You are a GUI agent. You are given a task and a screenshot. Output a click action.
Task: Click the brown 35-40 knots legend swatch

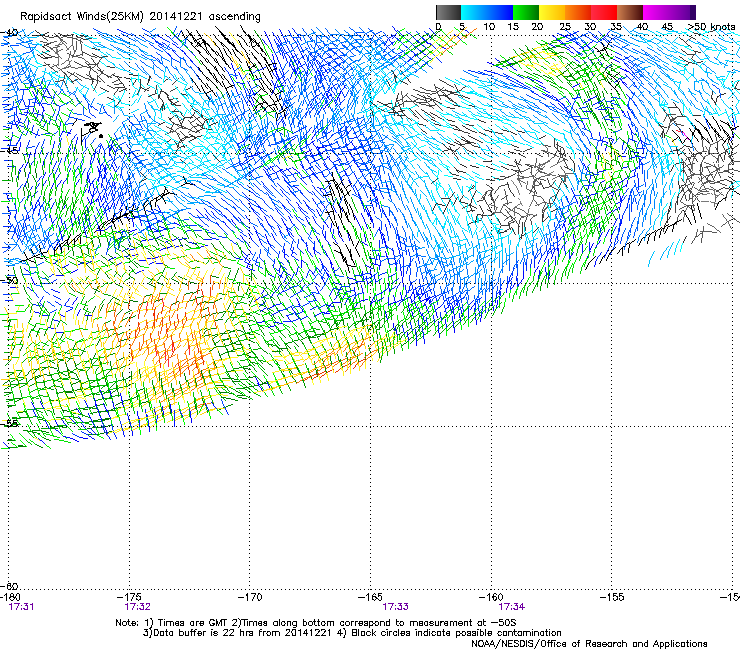[630, 12]
